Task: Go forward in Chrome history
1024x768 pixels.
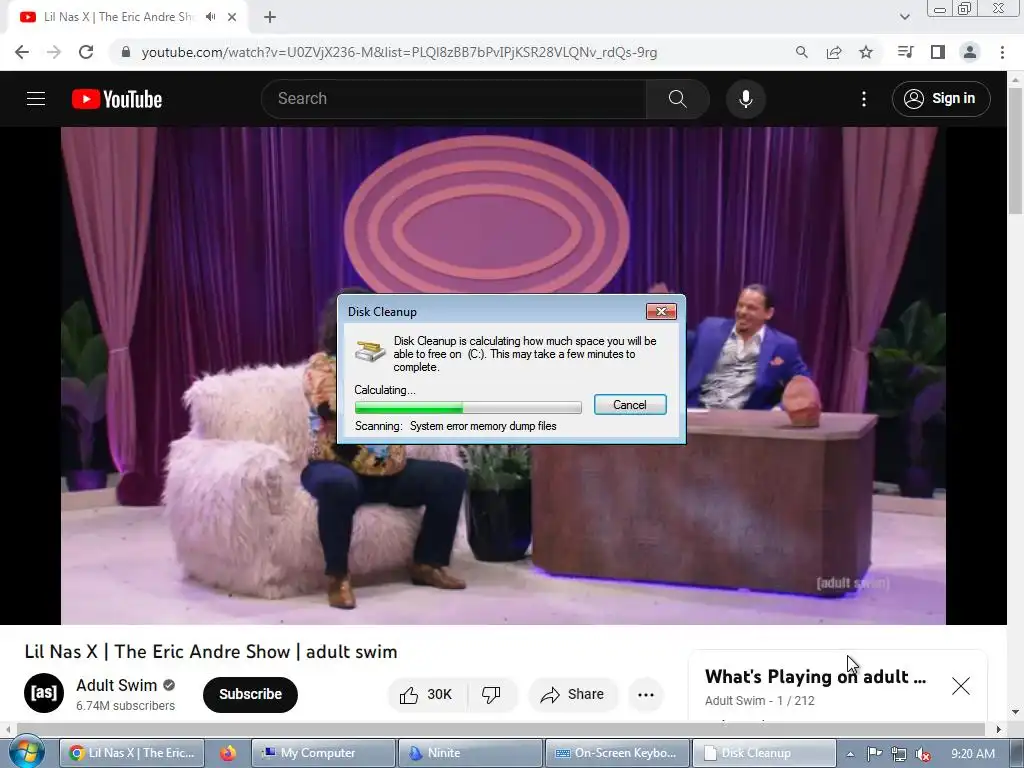Action: [x=54, y=52]
